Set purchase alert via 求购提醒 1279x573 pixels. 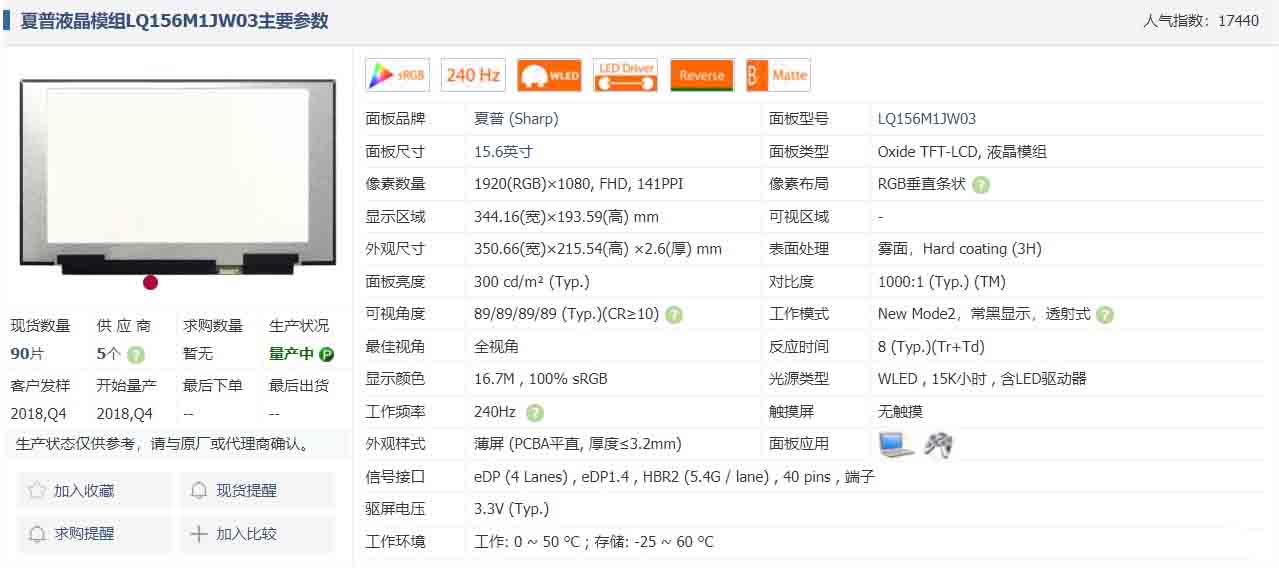94,534
